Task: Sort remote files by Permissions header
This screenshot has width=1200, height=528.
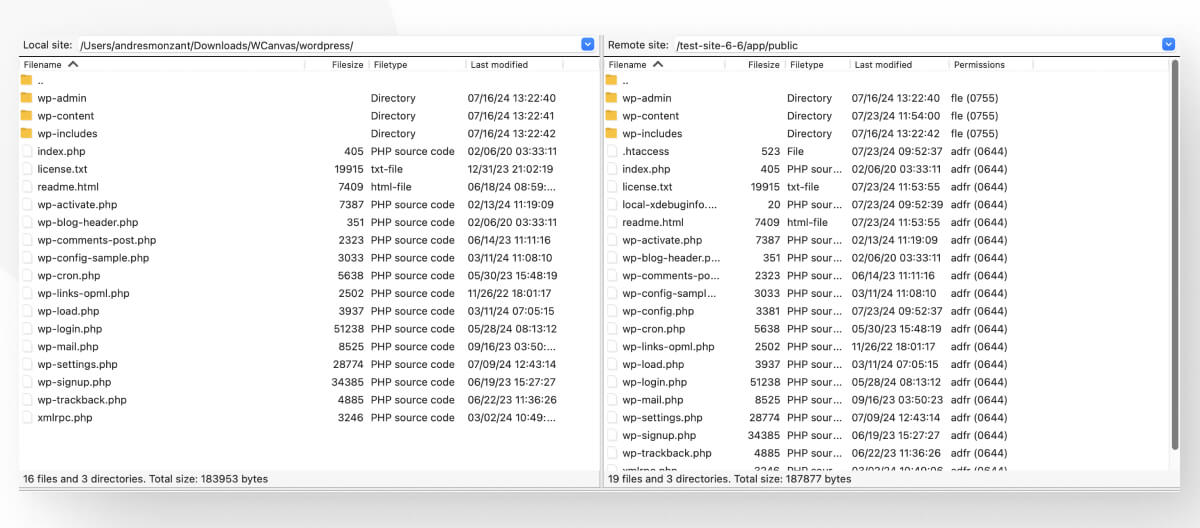Action: pyautogui.click(x=979, y=65)
